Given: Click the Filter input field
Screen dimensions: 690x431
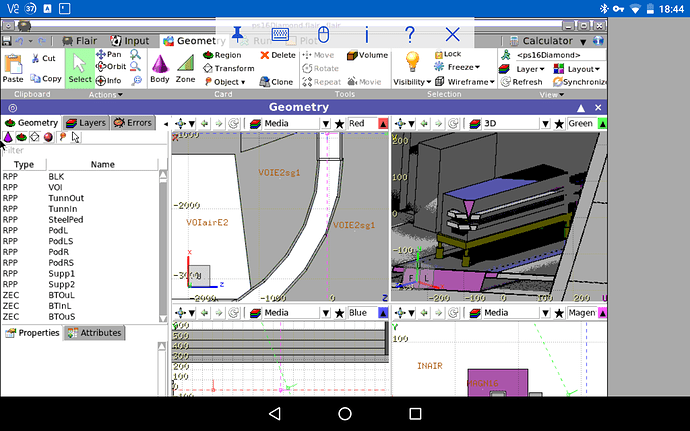Looking at the screenshot, I should point(84,151).
